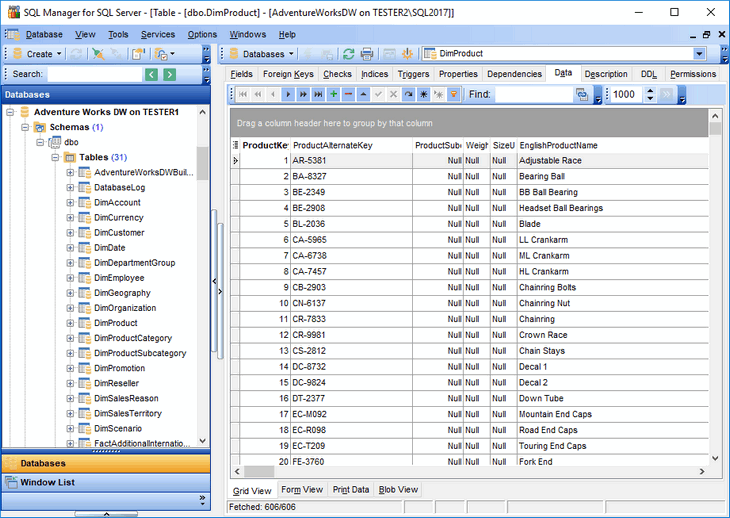Click the green plus Insert record icon
Image resolution: width=730 pixels, height=518 pixels.
333,94
